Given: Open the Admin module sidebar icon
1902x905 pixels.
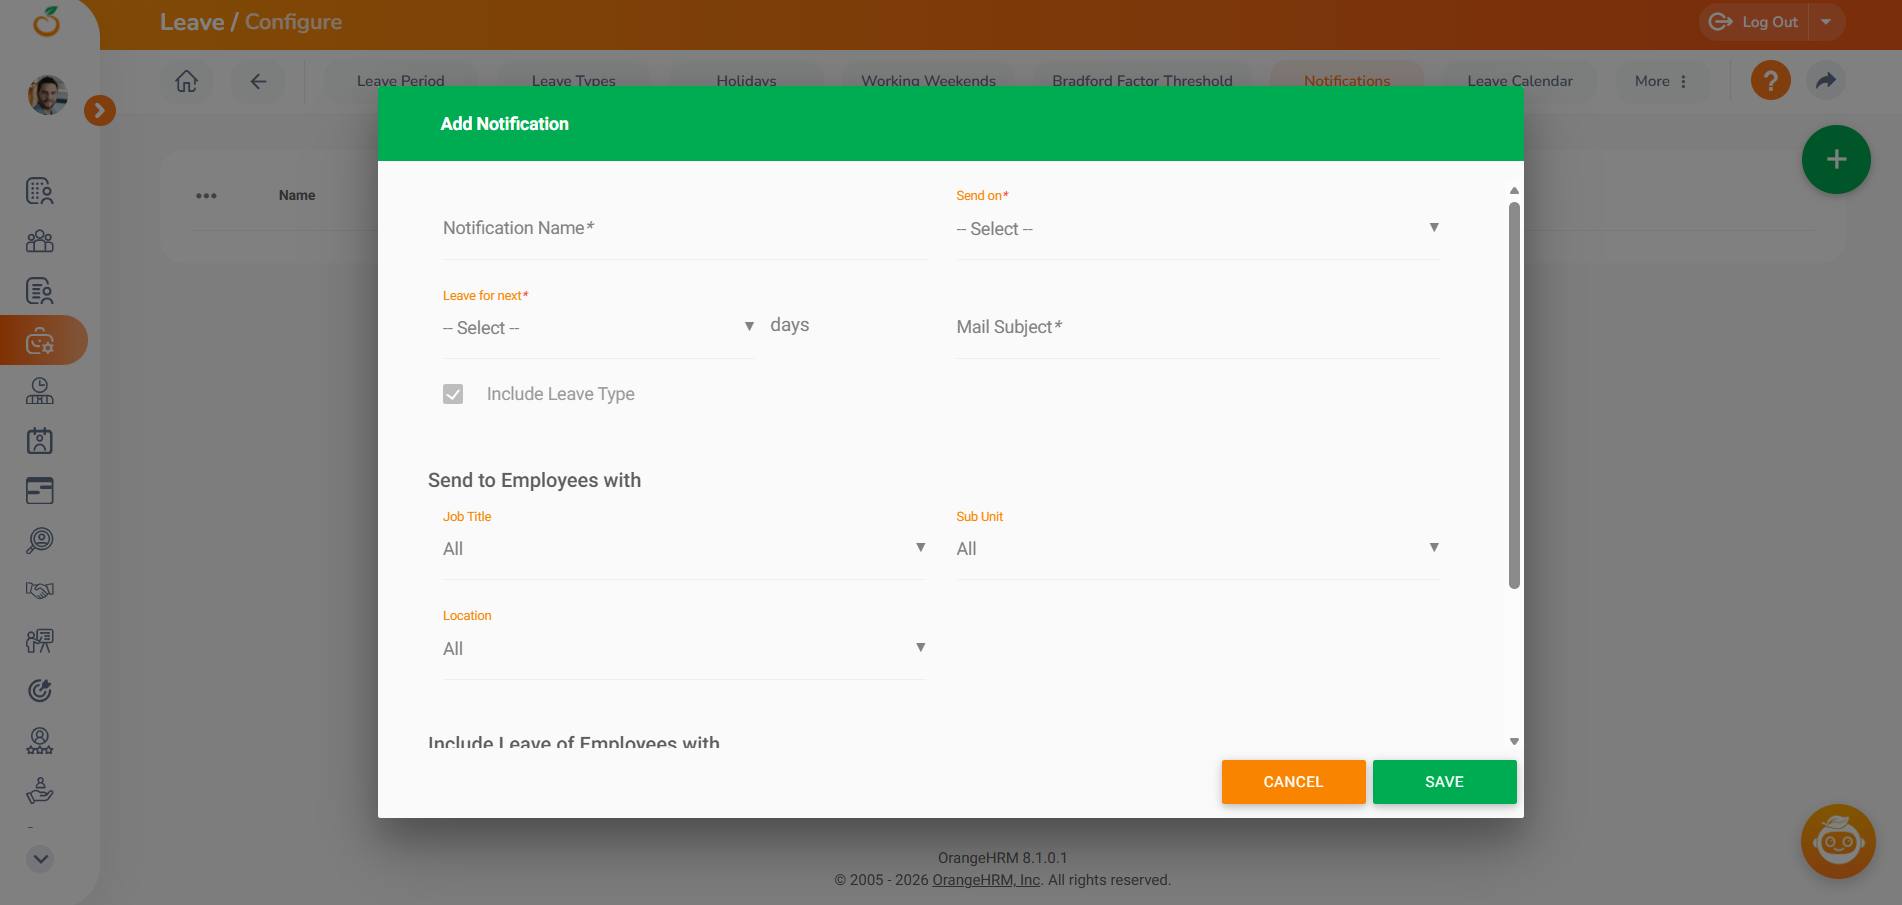Looking at the screenshot, I should (x=40, y=191).
